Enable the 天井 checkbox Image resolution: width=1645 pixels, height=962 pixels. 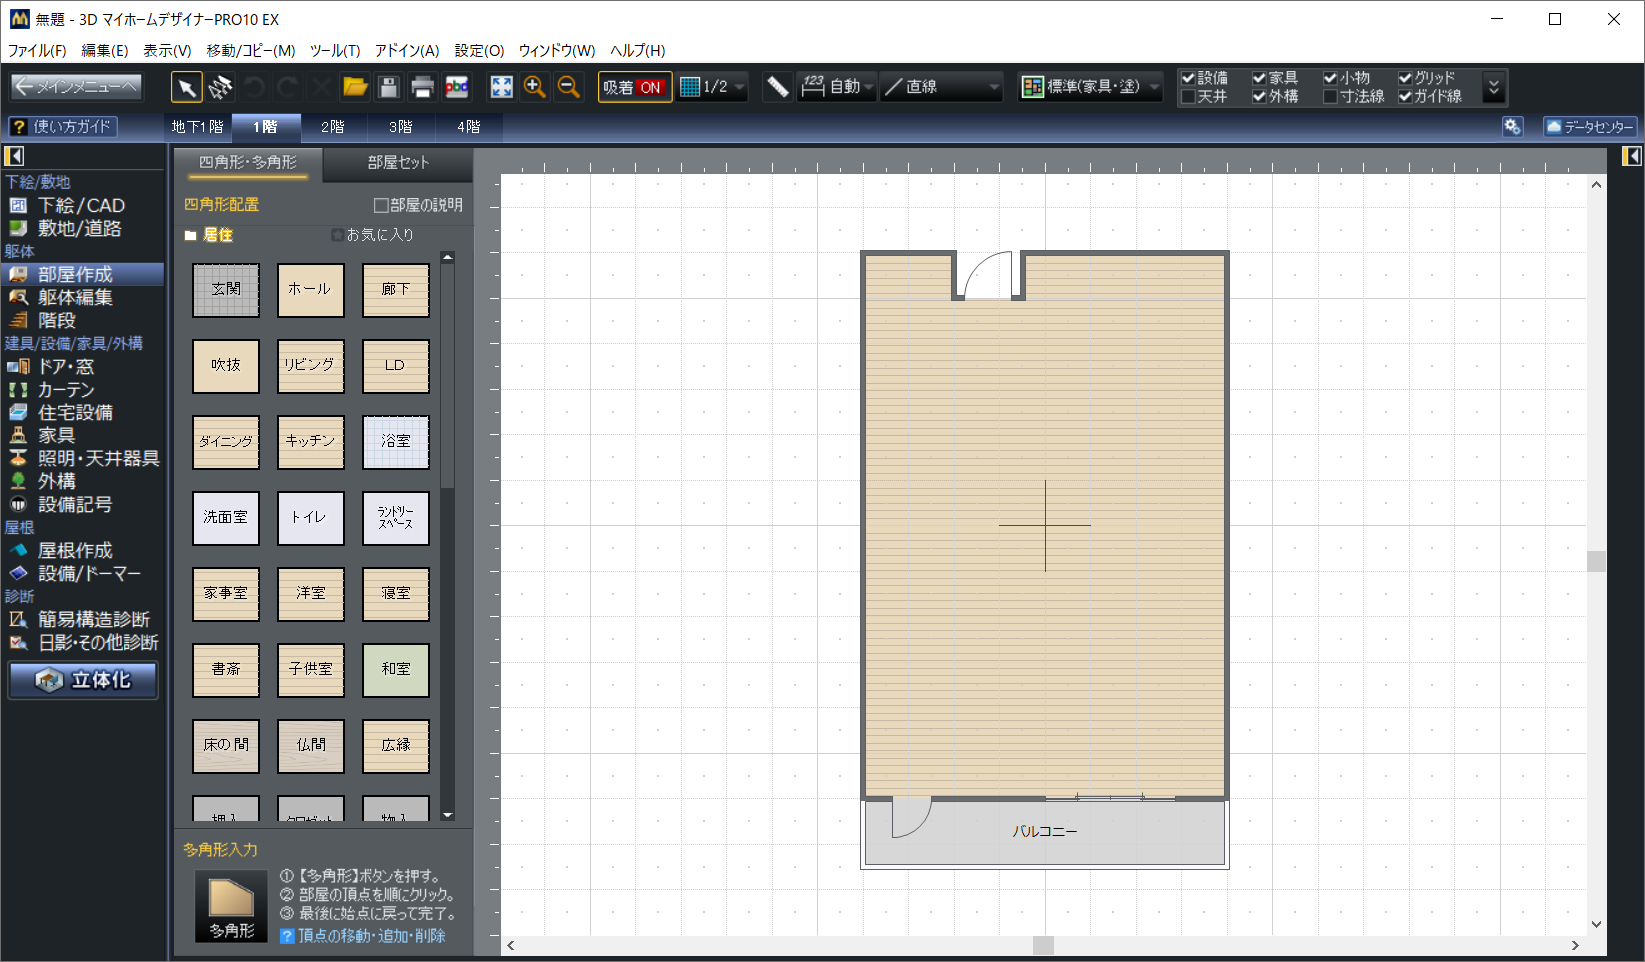1189,97
